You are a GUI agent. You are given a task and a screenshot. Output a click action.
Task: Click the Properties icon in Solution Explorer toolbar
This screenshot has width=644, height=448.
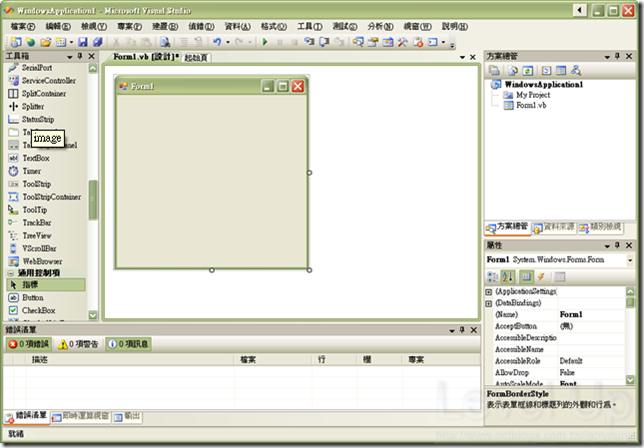click(x=494, y=71)
